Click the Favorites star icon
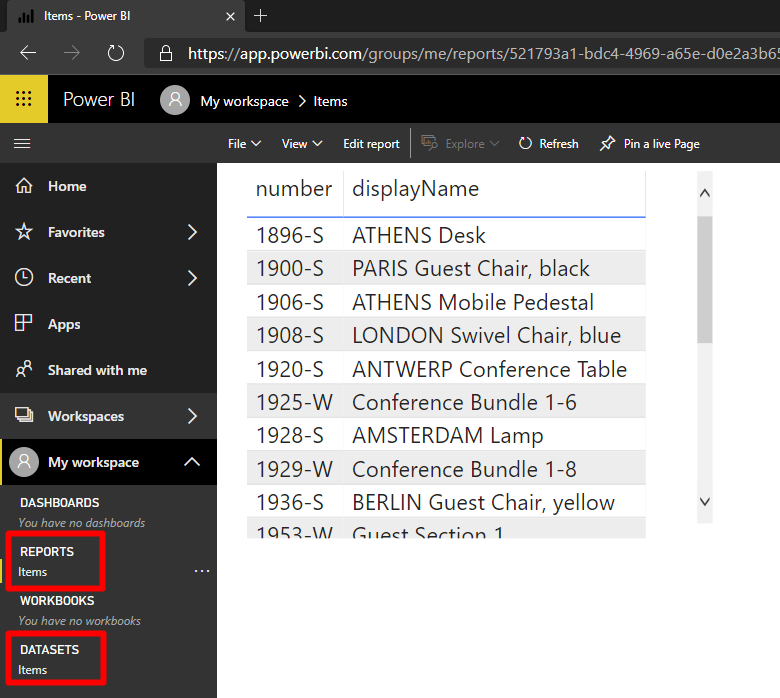This screenshot has width=780, height=698. [x=24, y=232]
